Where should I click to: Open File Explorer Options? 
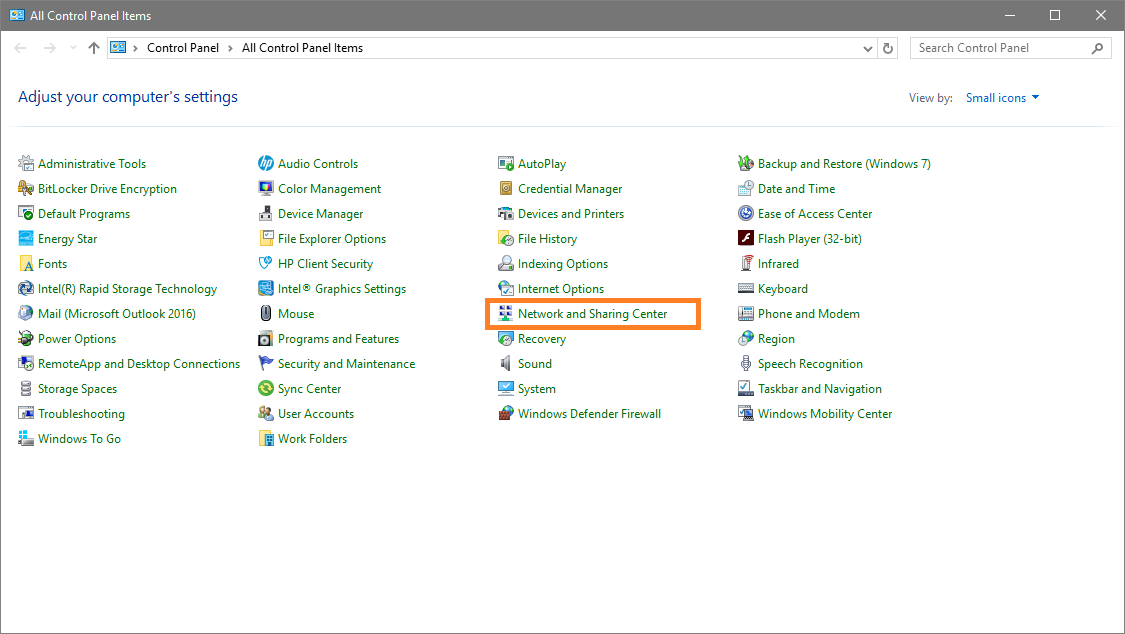332,239
